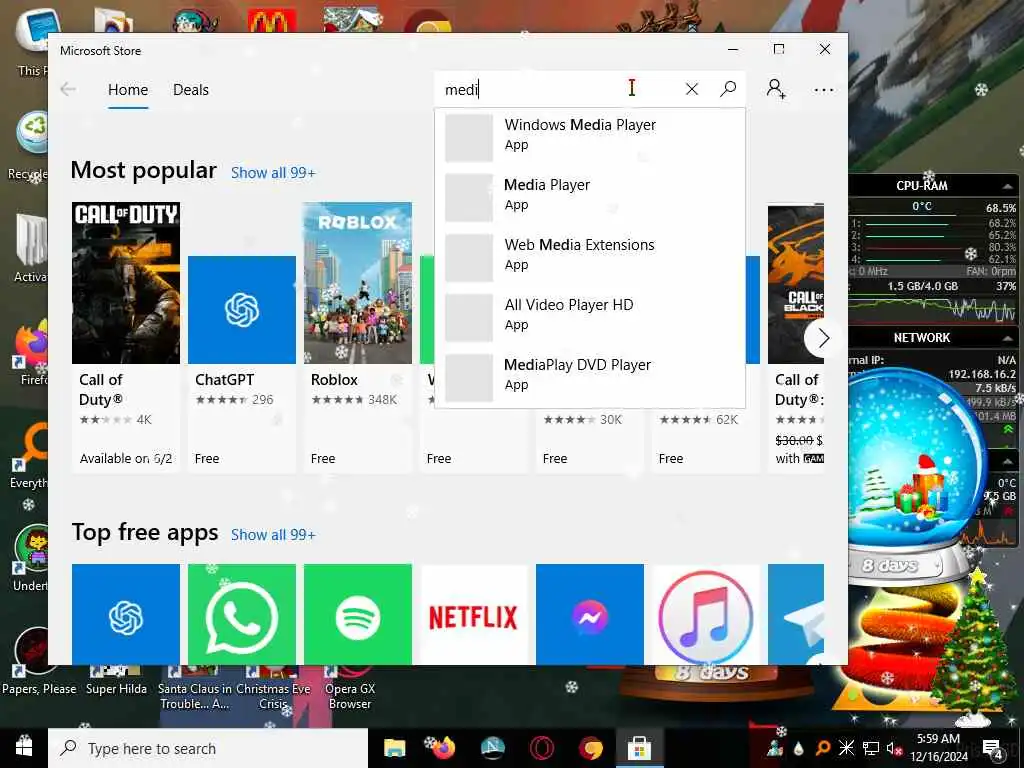Select the Media Player suggestion
Viewport: 1024px width, 768px height.
[590, 197]
